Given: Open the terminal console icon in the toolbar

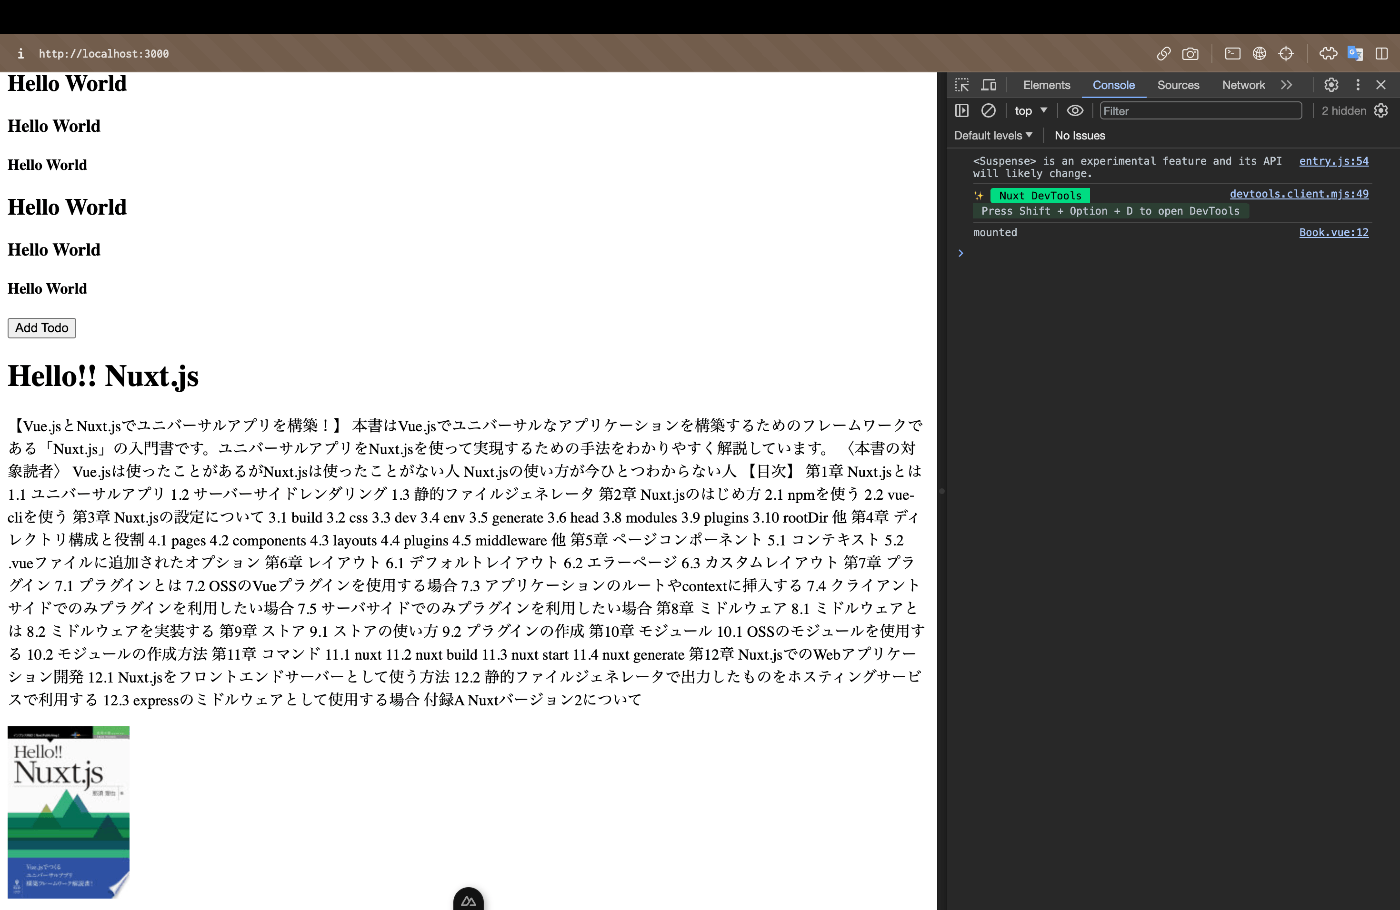Looking at the screenshot, I should [1233, 53].
